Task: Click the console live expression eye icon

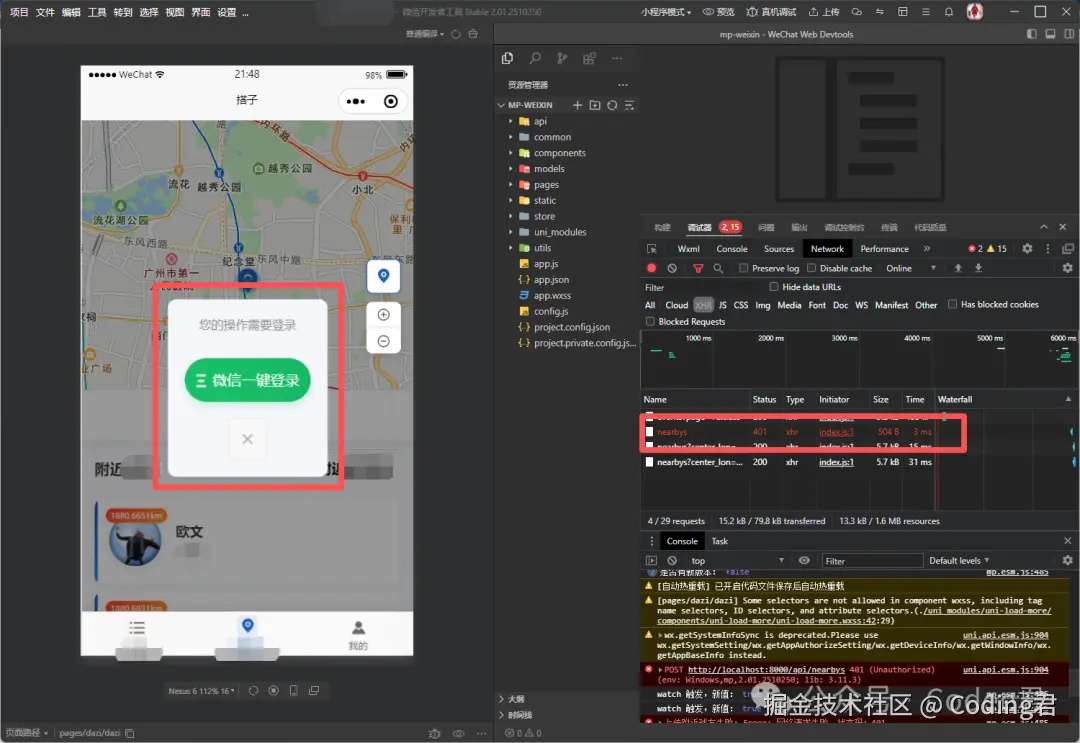Action: [x=804, y=561]
